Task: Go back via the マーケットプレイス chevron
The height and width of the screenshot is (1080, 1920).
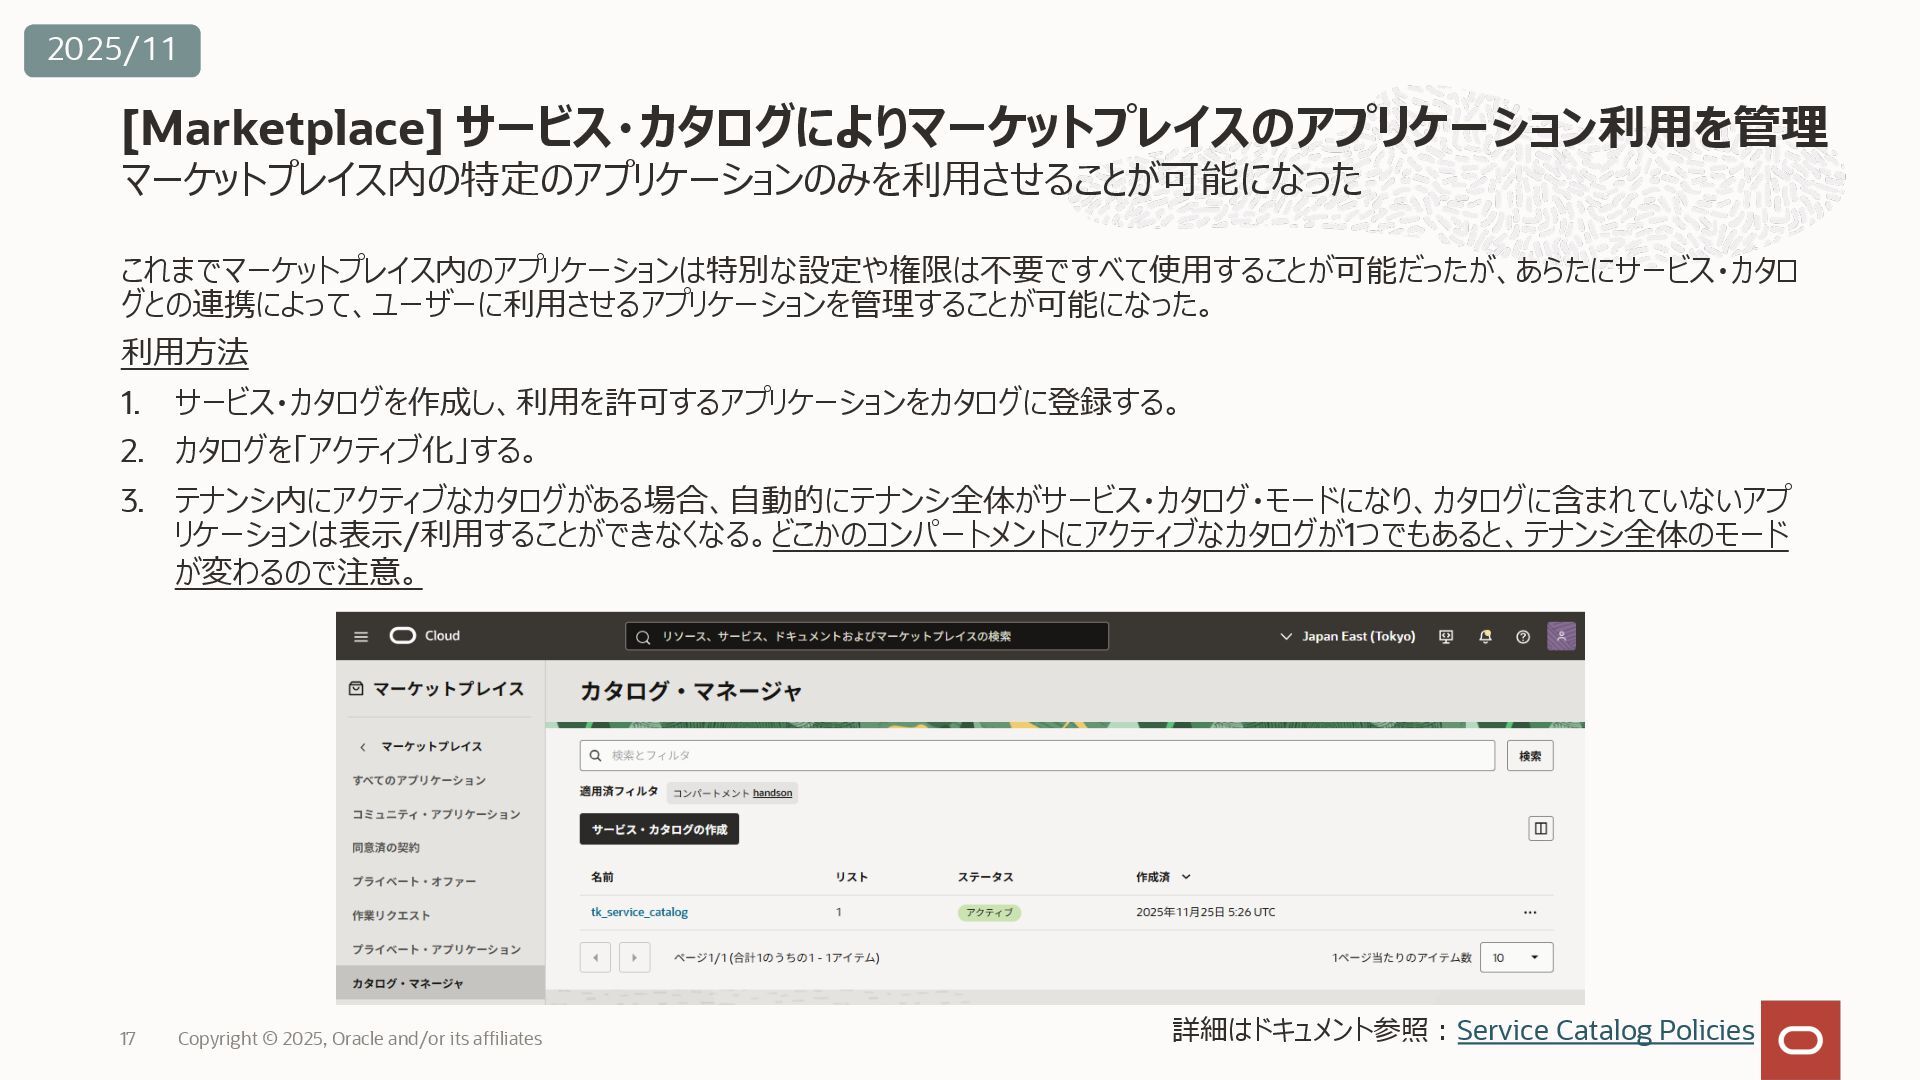Action: 364,747
